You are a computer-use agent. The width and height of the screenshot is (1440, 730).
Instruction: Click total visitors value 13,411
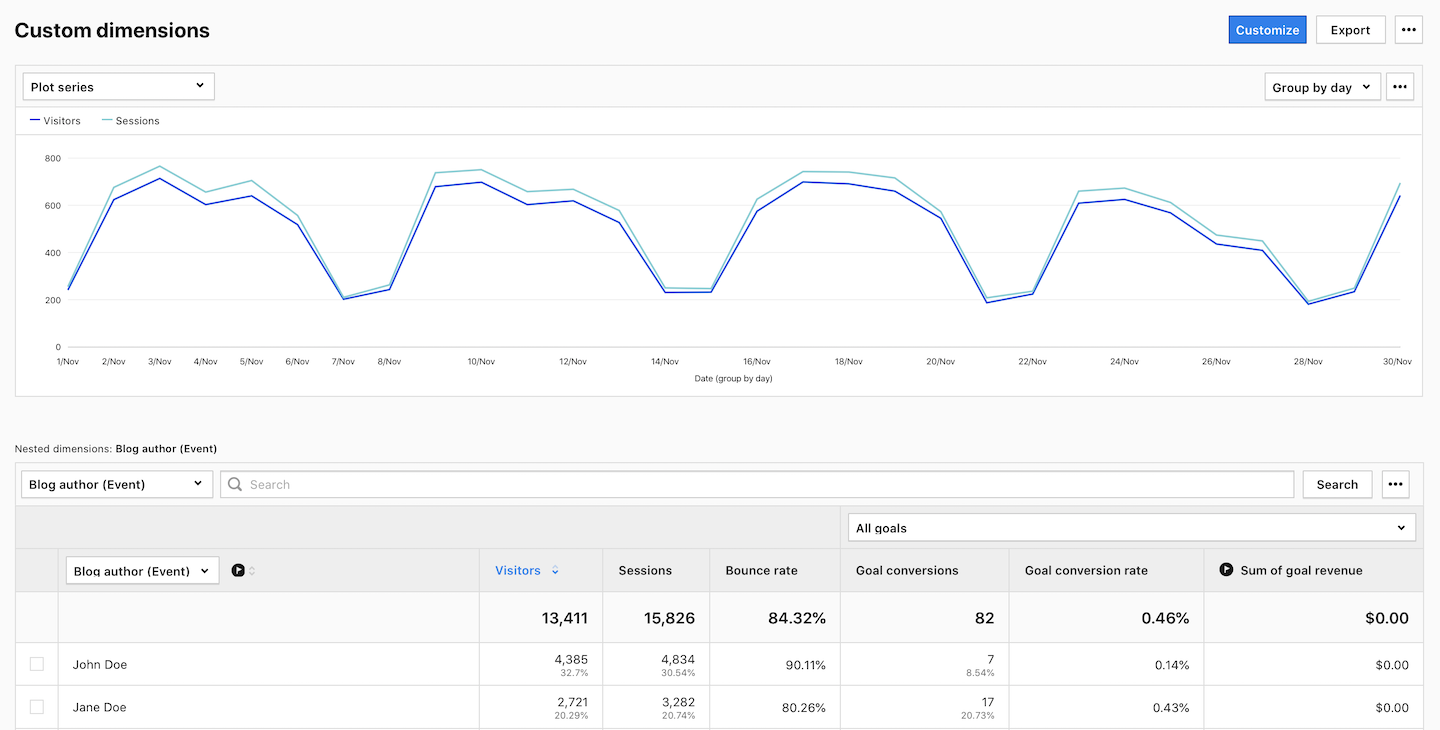[x=565, y=618]
